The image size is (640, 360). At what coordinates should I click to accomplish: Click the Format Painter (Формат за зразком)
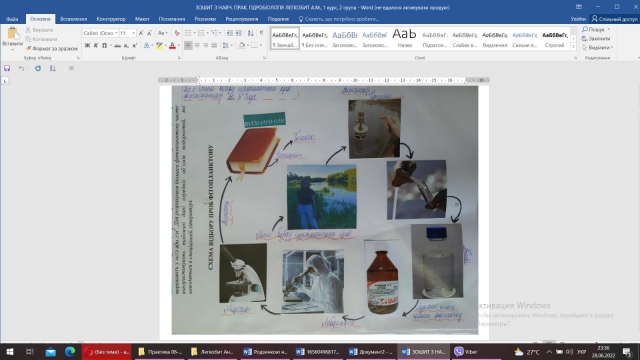51,48
